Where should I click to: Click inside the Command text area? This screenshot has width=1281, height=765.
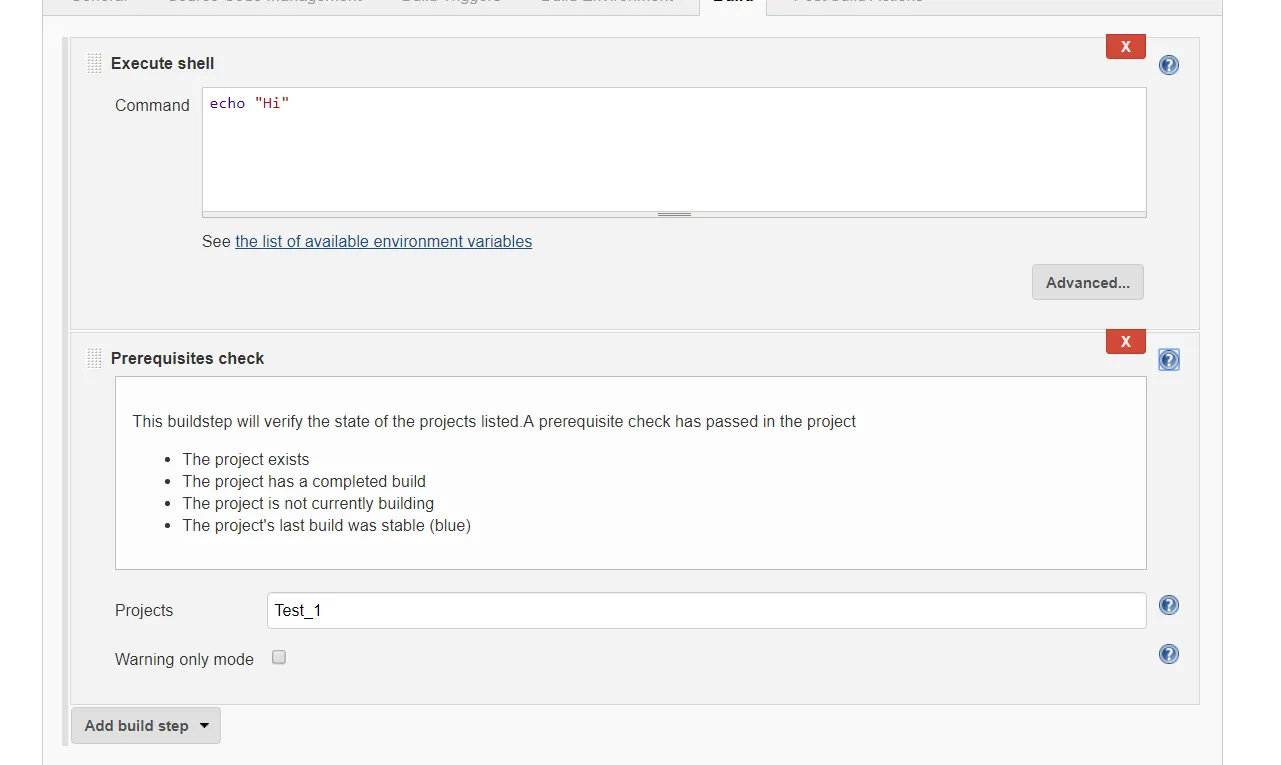(x=673, y=149)
